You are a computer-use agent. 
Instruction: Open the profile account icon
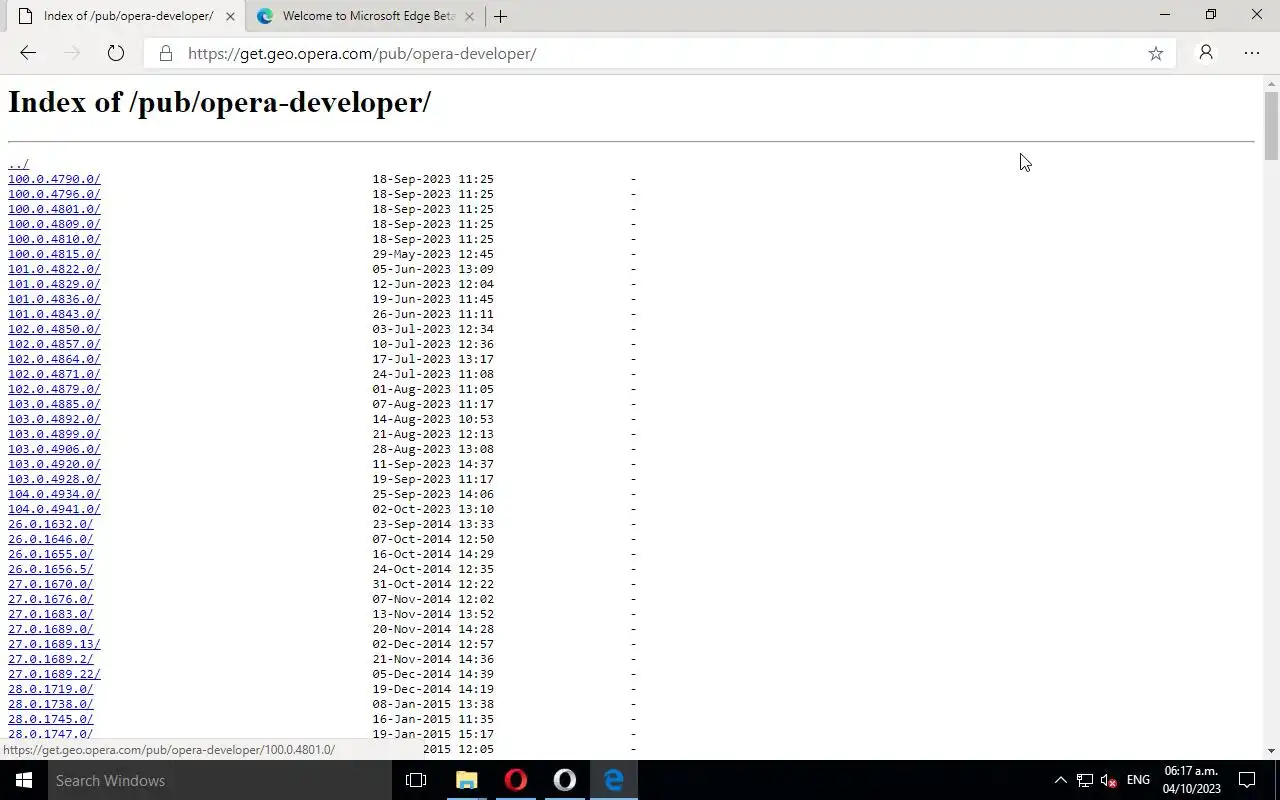(1206, 53)
